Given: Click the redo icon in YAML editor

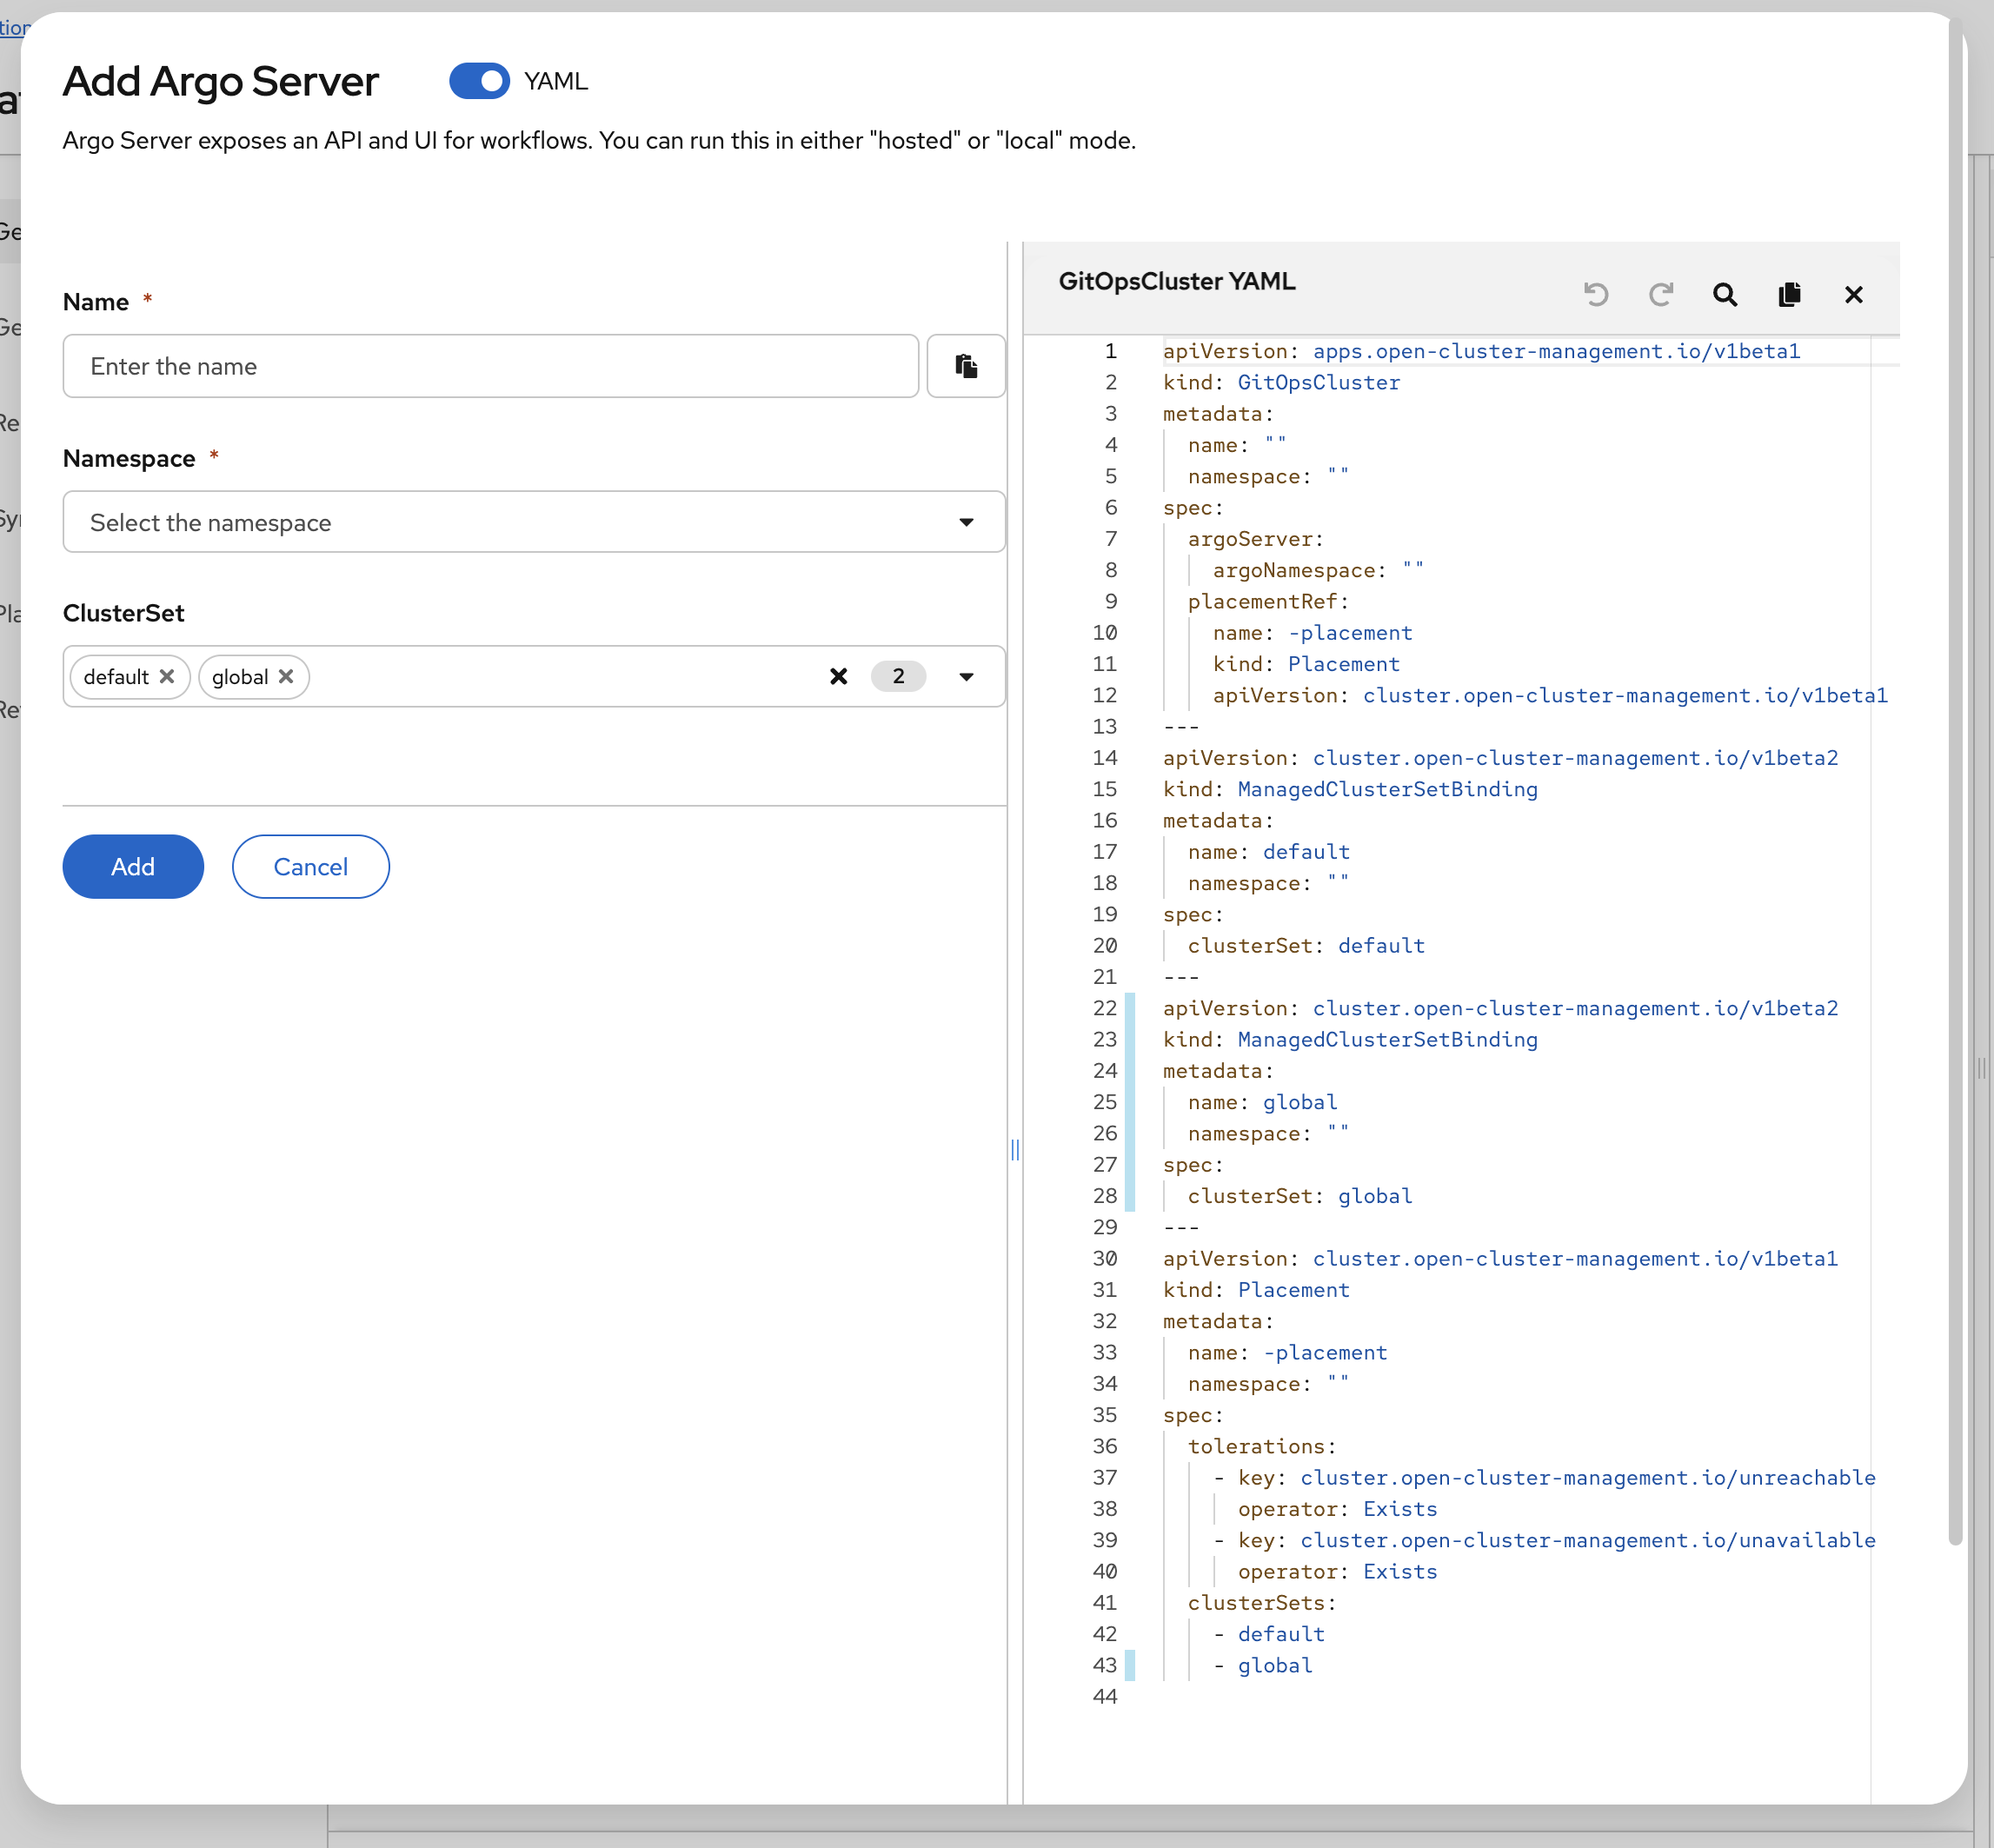Looking at the screenshot, I should pyautogui.click(x=1660, y=294).
